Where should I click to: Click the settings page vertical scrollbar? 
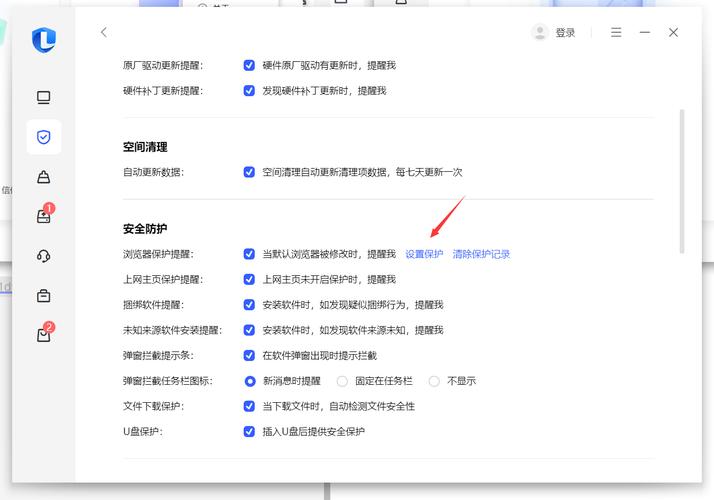(x=682, y=181)
